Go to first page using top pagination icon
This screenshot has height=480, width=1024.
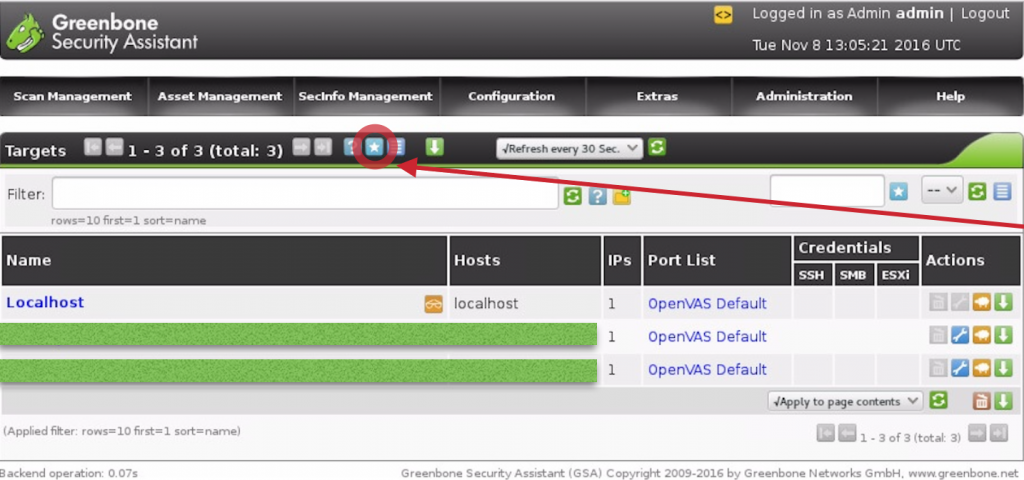click(93, 148)
